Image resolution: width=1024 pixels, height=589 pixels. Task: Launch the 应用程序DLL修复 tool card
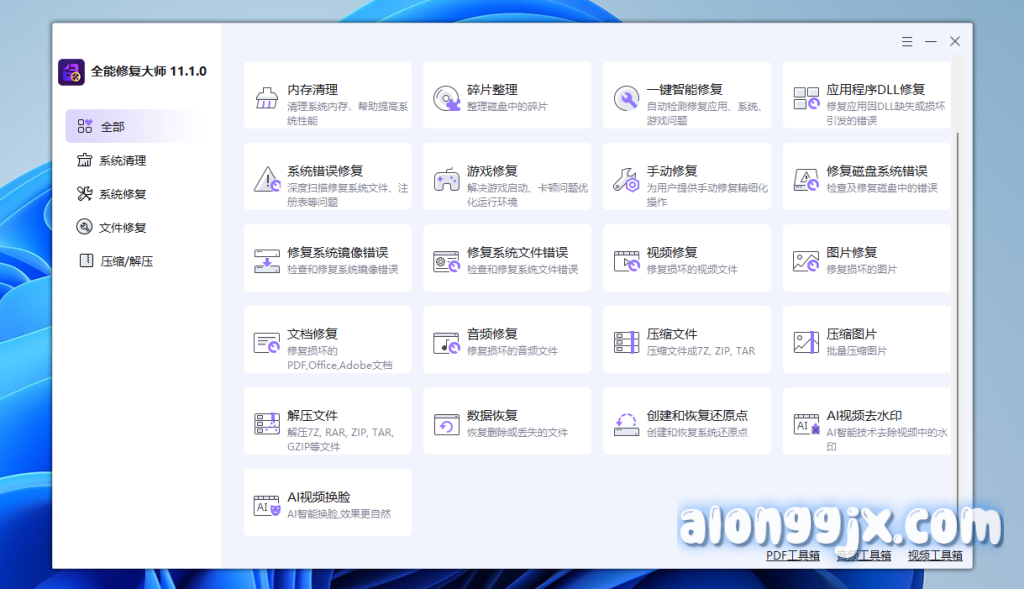pos(866,96)
